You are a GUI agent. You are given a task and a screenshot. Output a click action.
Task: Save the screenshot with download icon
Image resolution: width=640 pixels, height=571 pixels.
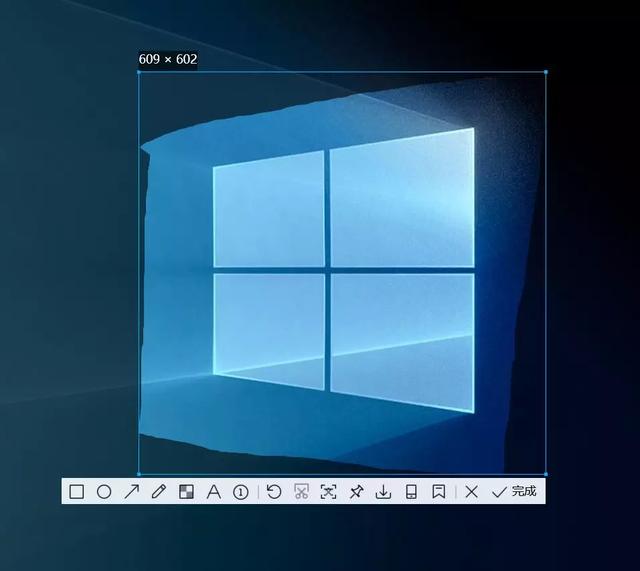point(383,492)
